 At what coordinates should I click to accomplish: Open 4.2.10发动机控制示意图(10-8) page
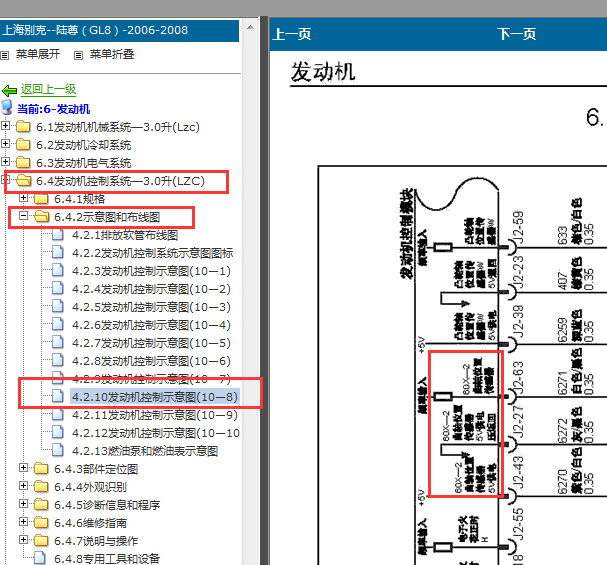tap(155, 397)
